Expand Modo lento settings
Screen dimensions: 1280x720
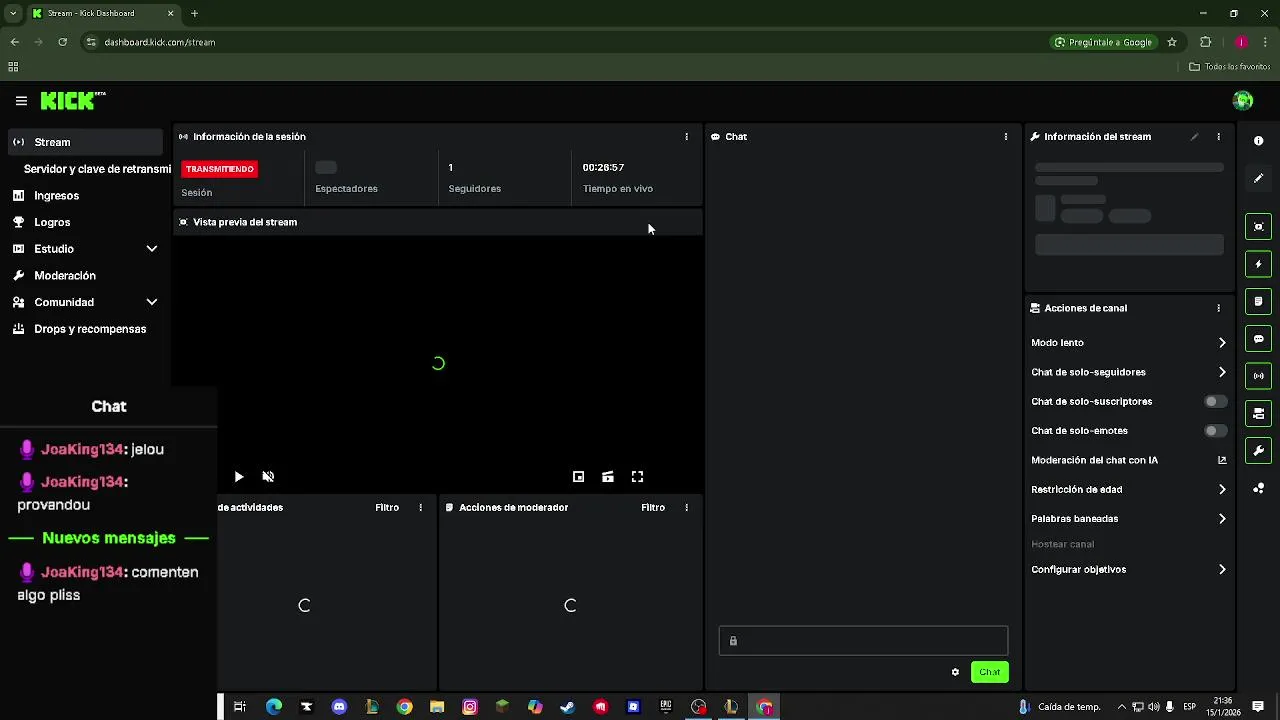[1129, 343]
